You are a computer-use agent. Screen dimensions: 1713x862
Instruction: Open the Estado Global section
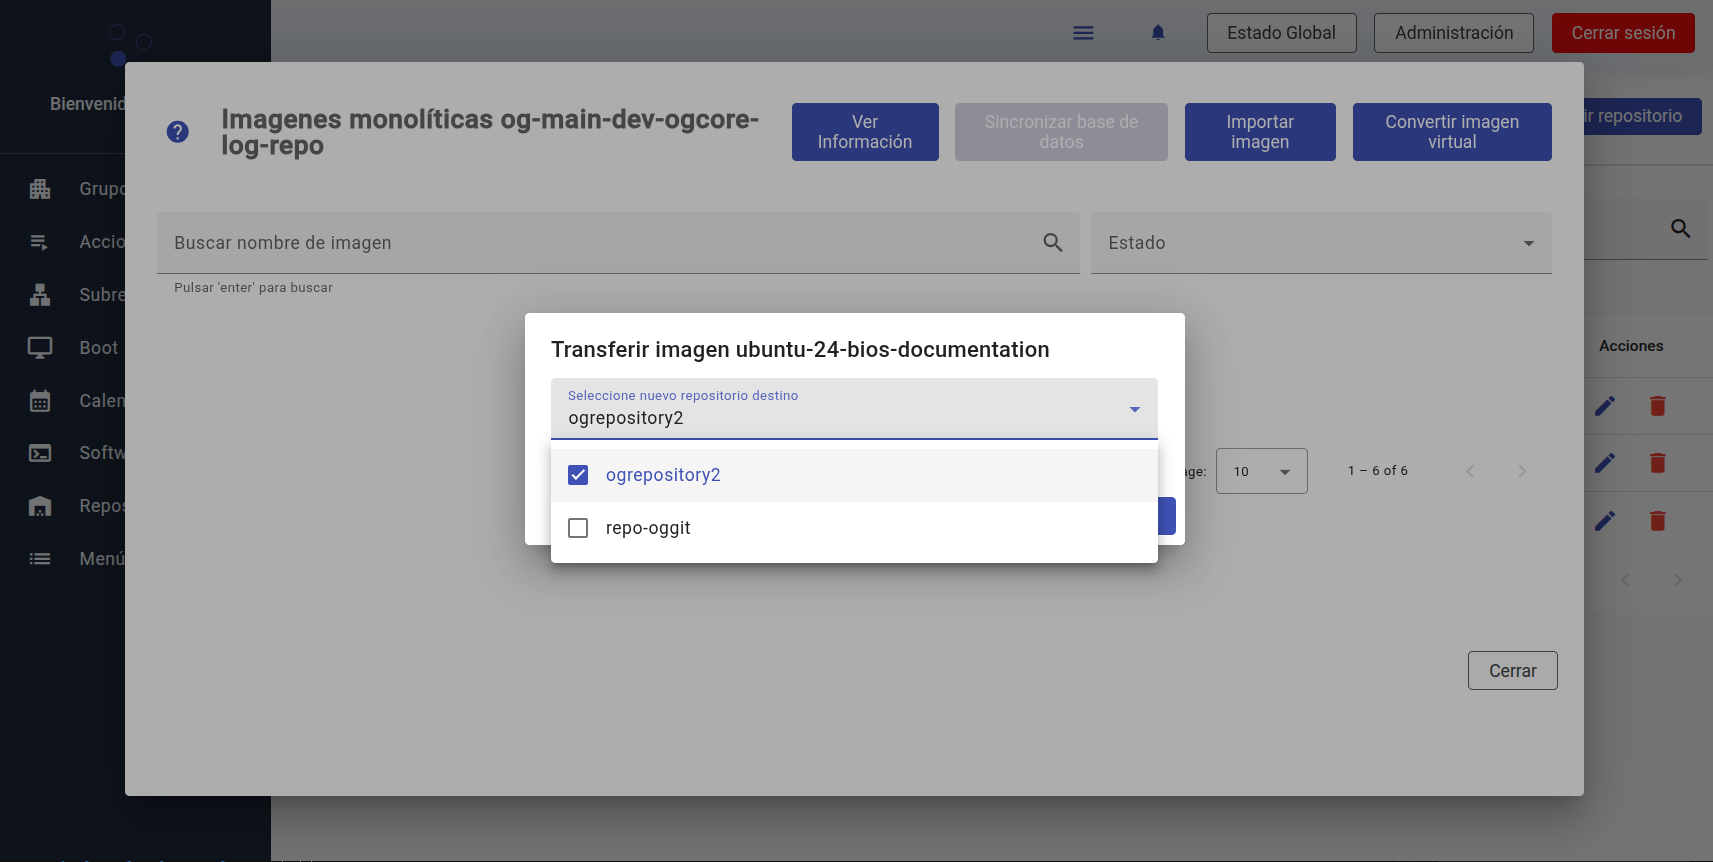tap(1281, 33)
